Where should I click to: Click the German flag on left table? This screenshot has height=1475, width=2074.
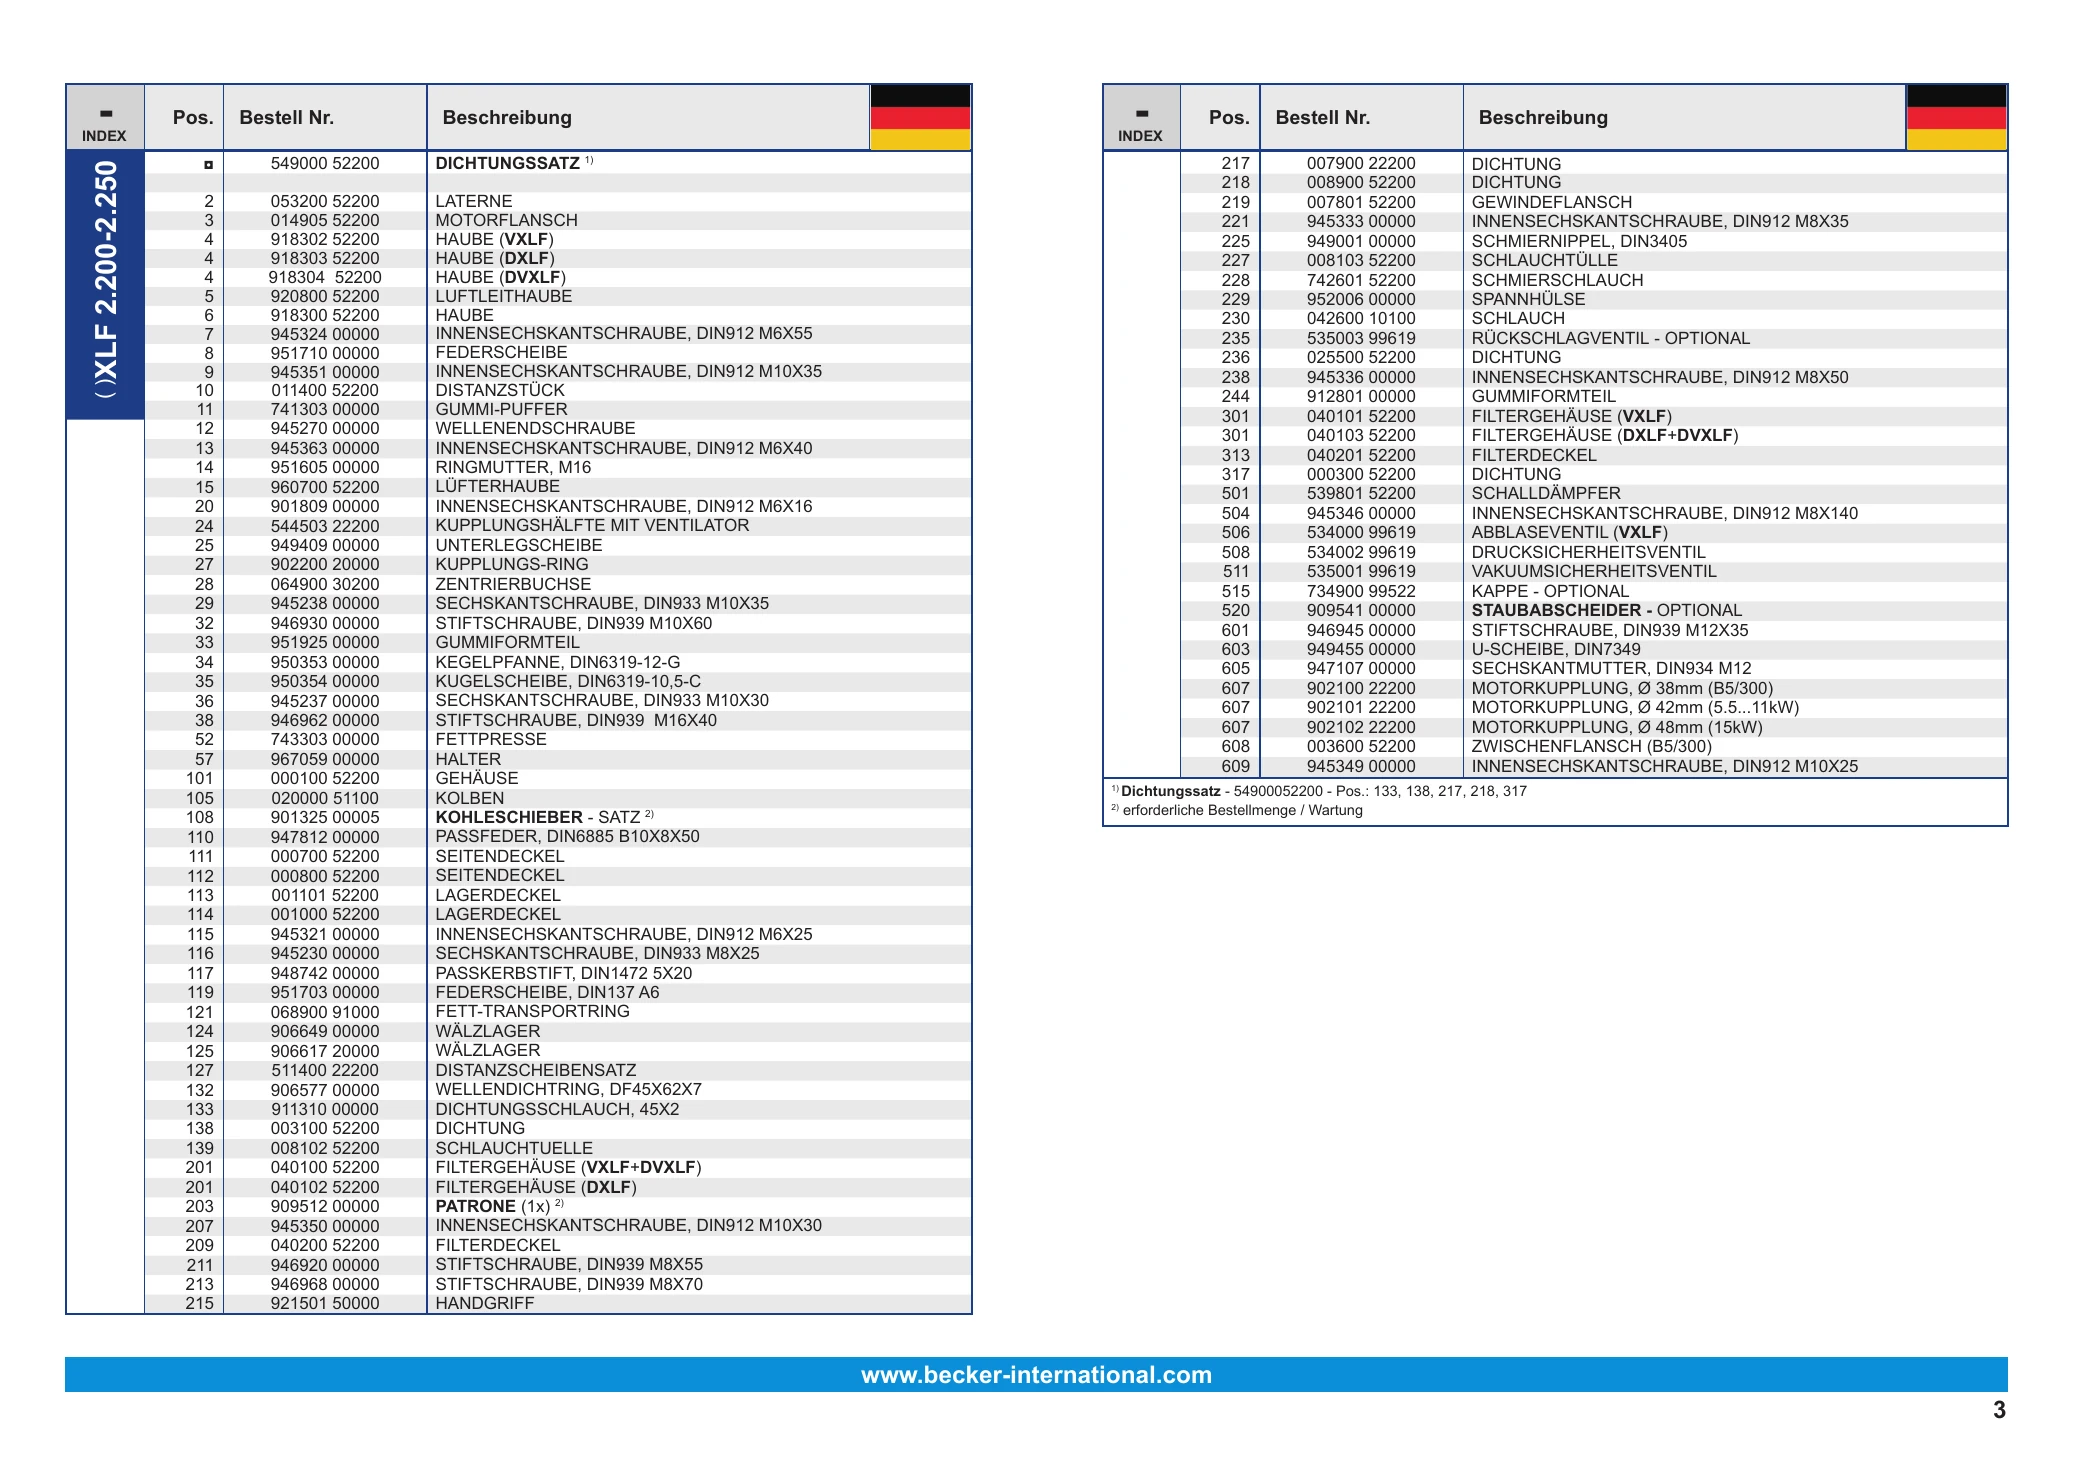pyautogui.click(x=920, y=118)
